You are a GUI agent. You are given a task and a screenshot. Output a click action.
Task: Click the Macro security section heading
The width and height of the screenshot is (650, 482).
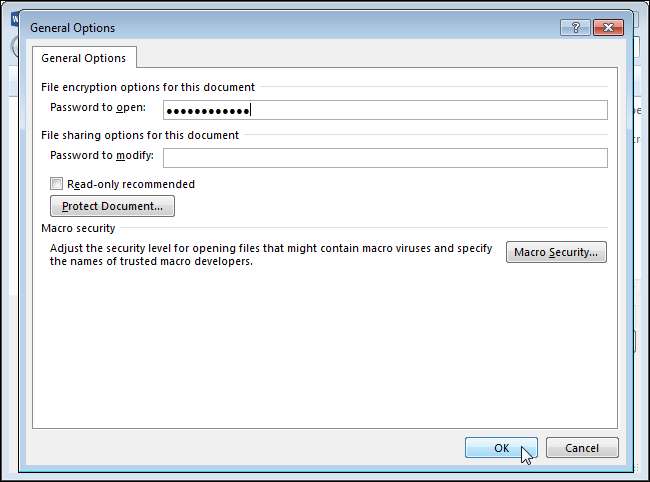[x=78, y=228]
